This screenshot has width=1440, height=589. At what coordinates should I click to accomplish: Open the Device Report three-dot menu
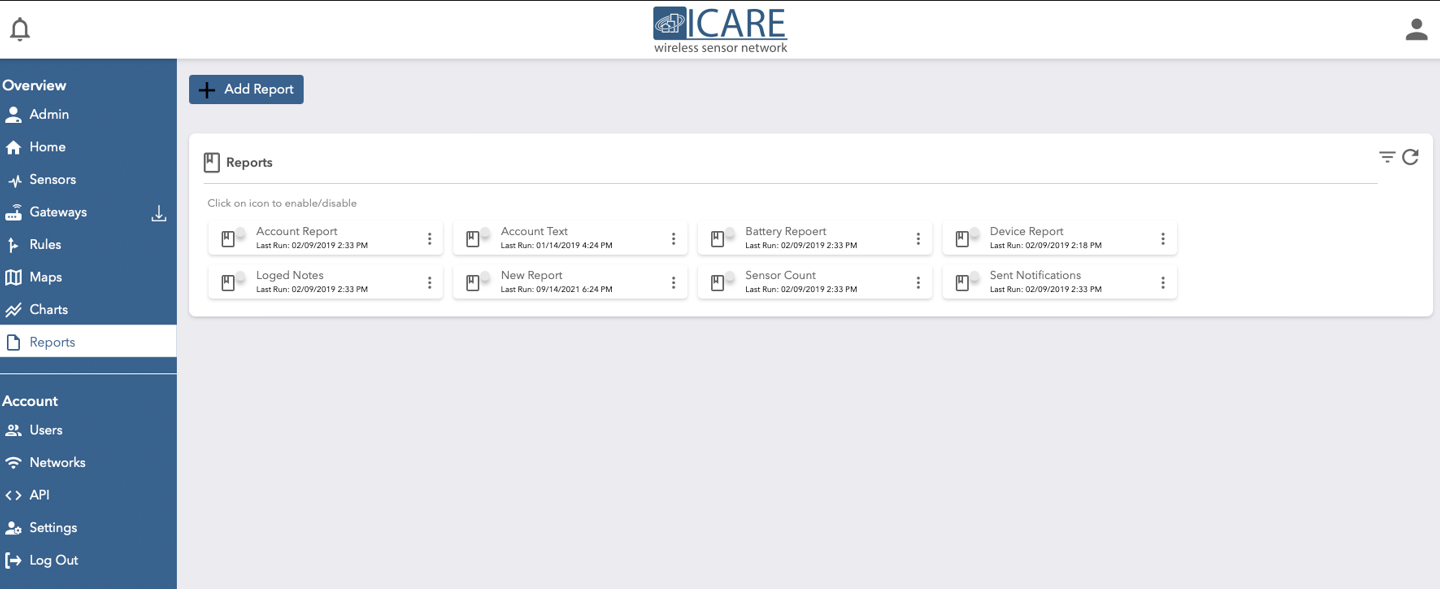1162,239
